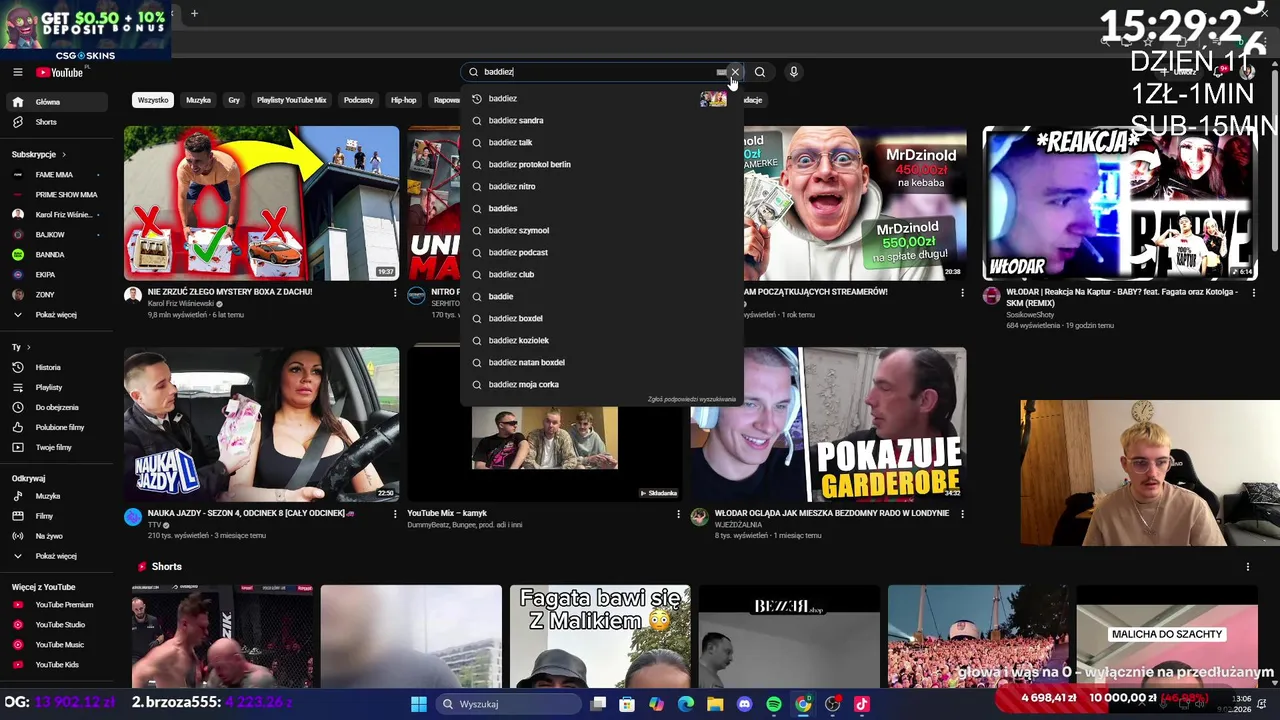Expand the Ty section chevron
Image resolution: width=1280 pixels, height=720 pixels.
[x=22, y=347]
